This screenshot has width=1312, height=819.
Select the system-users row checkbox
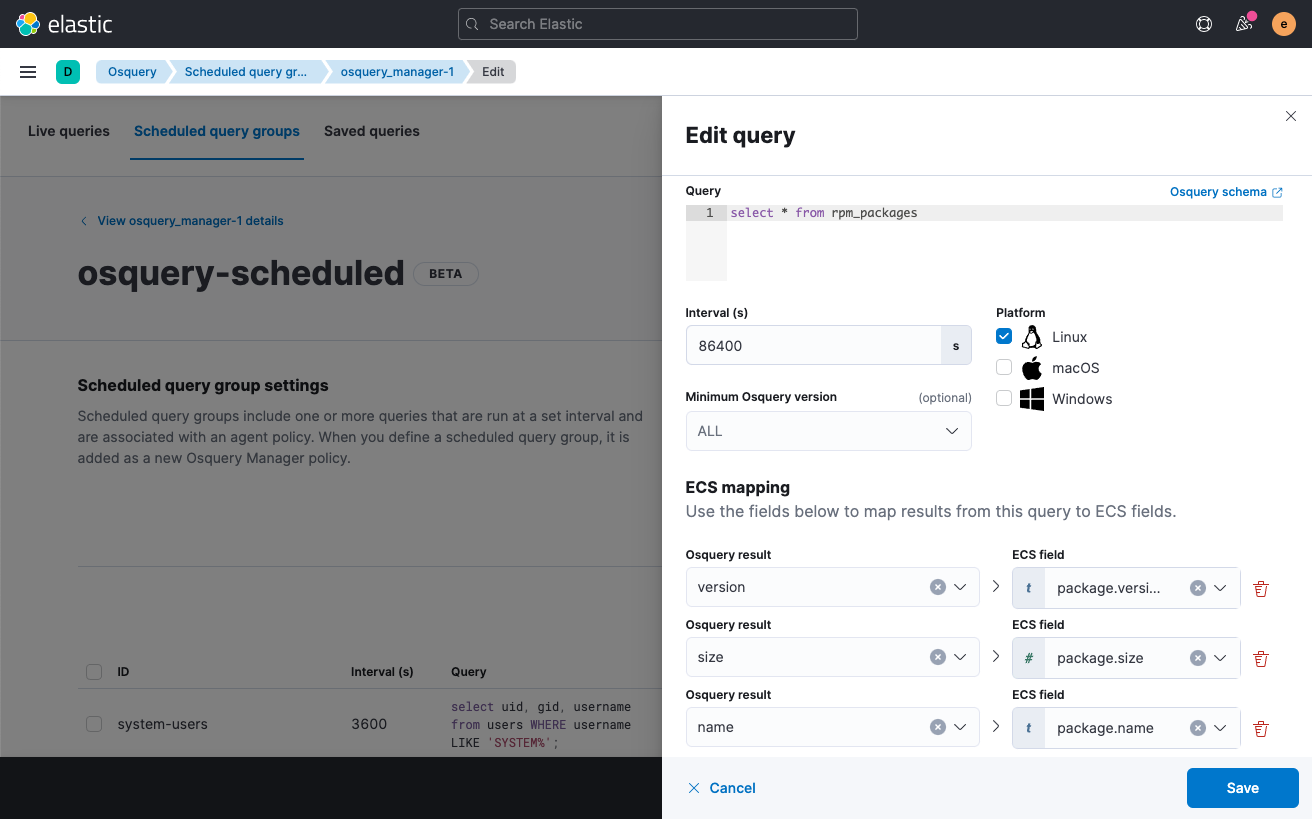94,724
